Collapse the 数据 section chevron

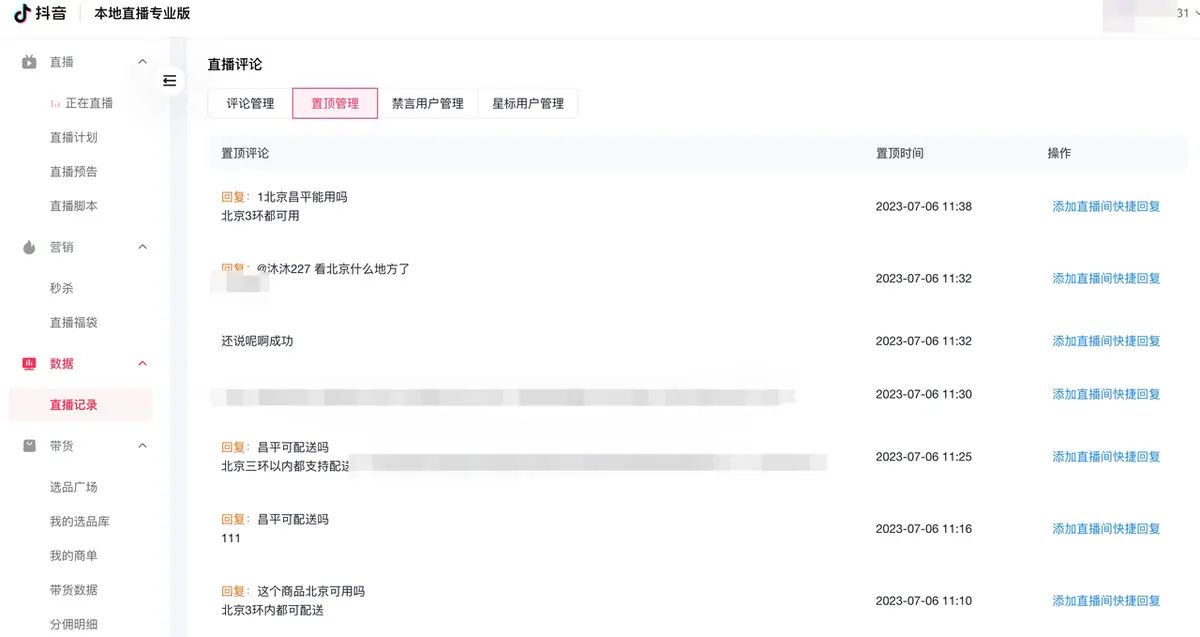pos(142,363)
